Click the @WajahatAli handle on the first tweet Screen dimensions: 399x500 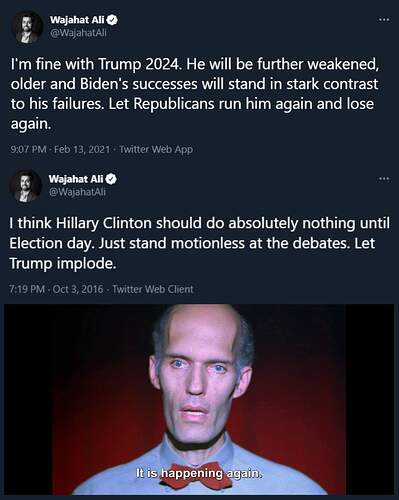[x=78, y=33]
